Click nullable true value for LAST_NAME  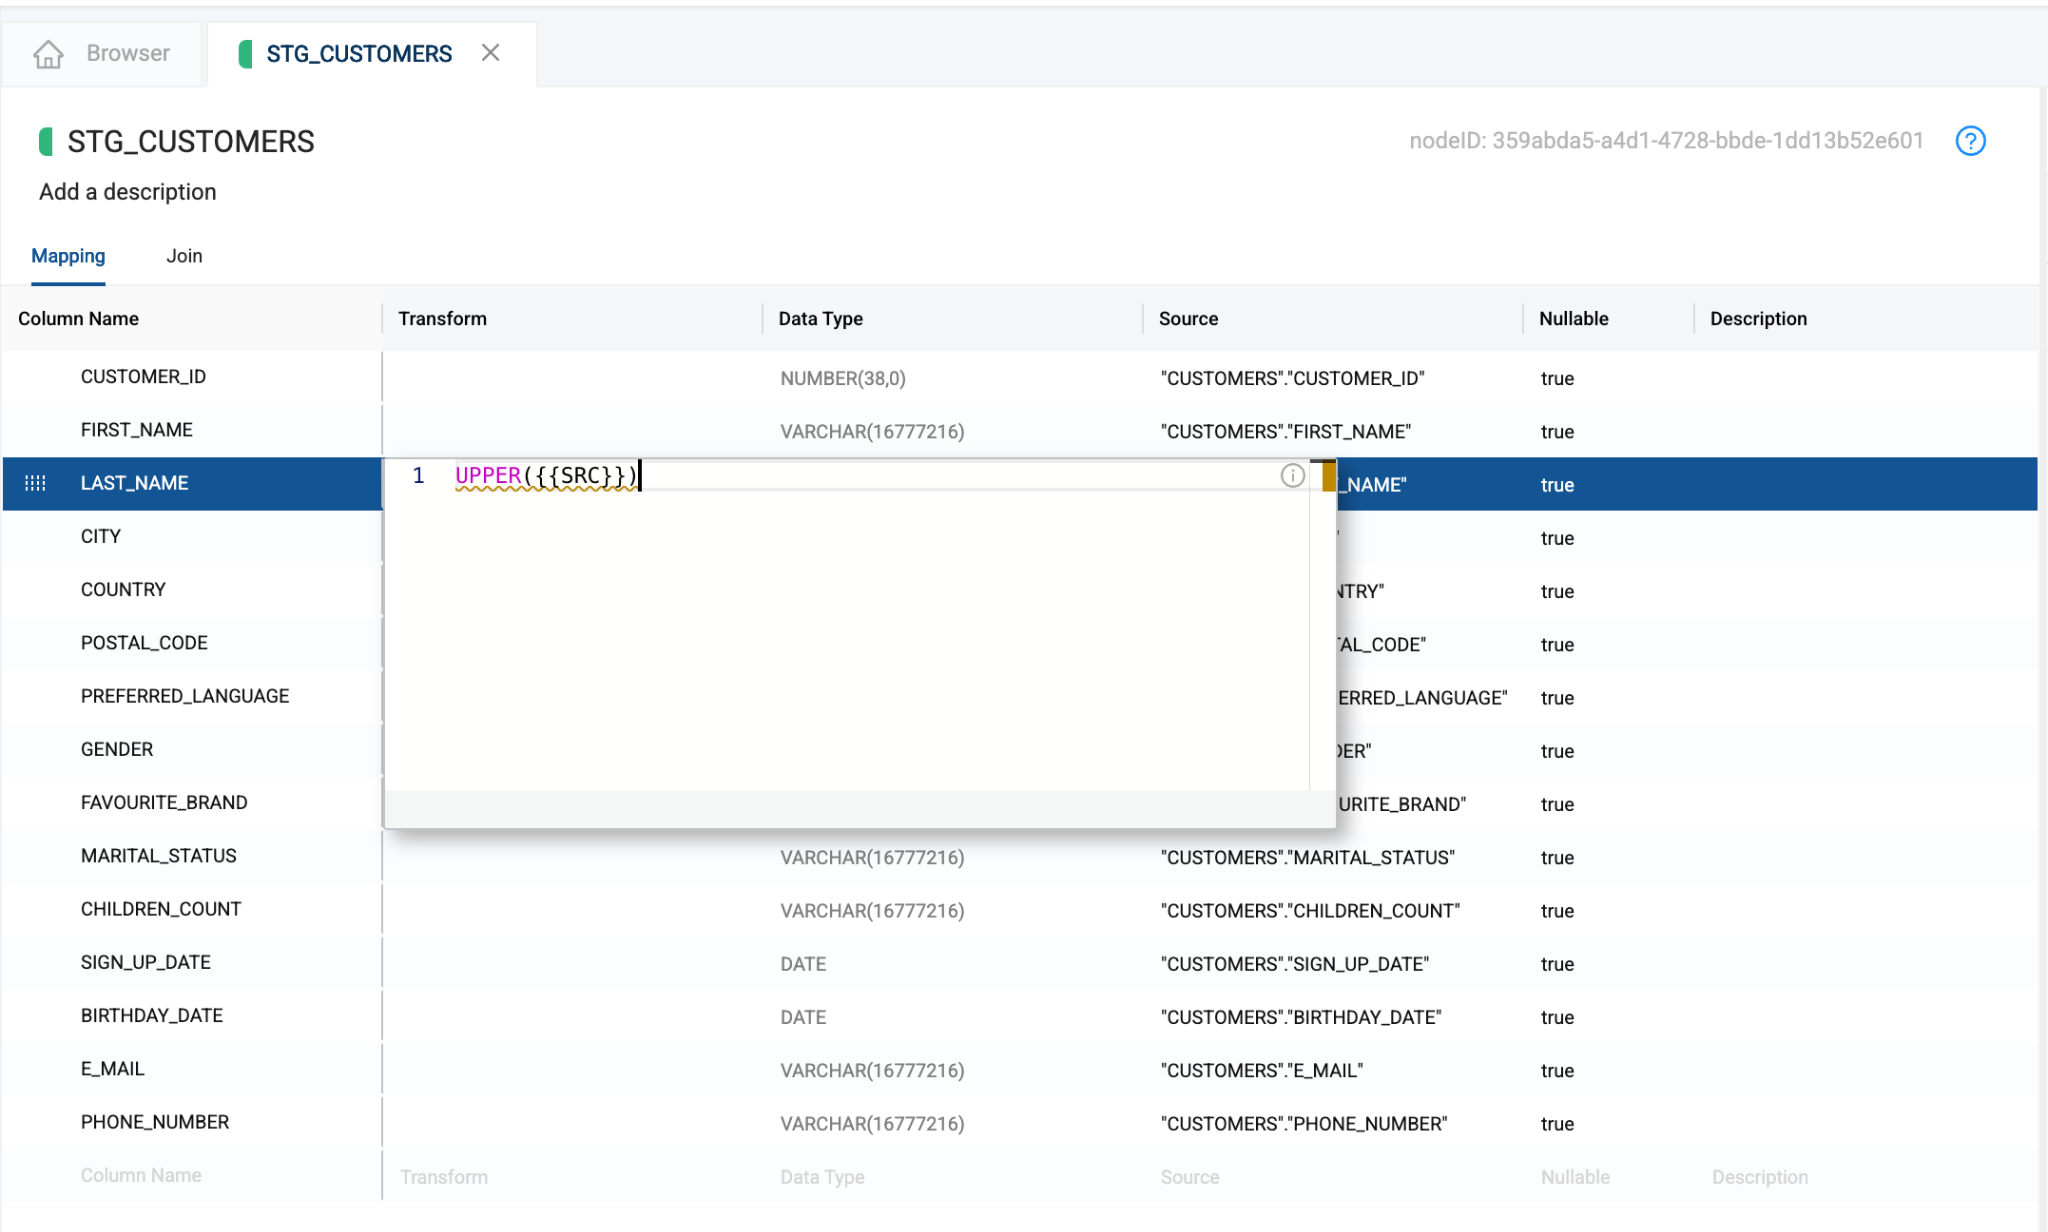coord(1557,485)
